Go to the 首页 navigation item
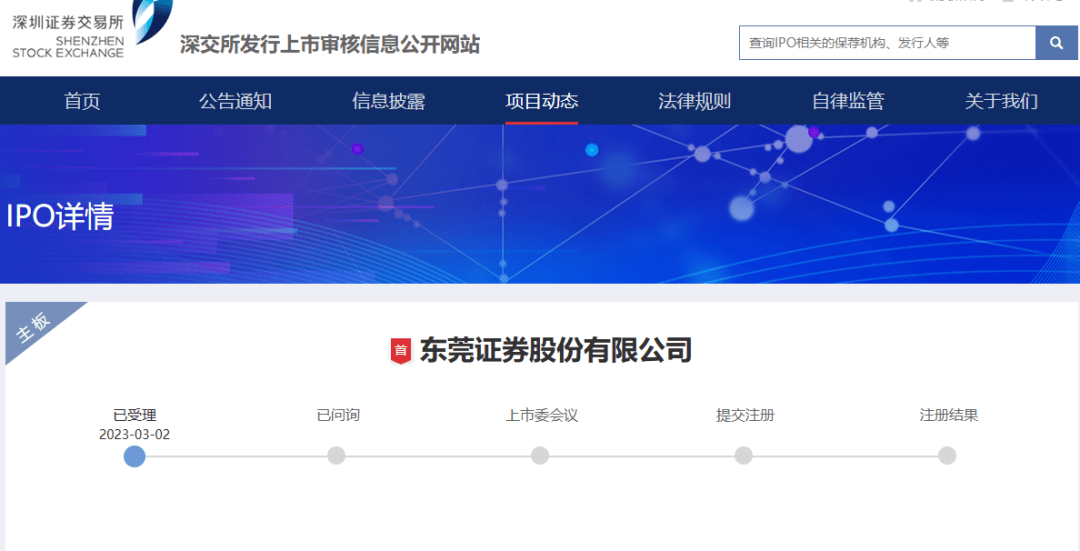The height and width of the screenshot is (551, 1080). click(x=82, y=101)
